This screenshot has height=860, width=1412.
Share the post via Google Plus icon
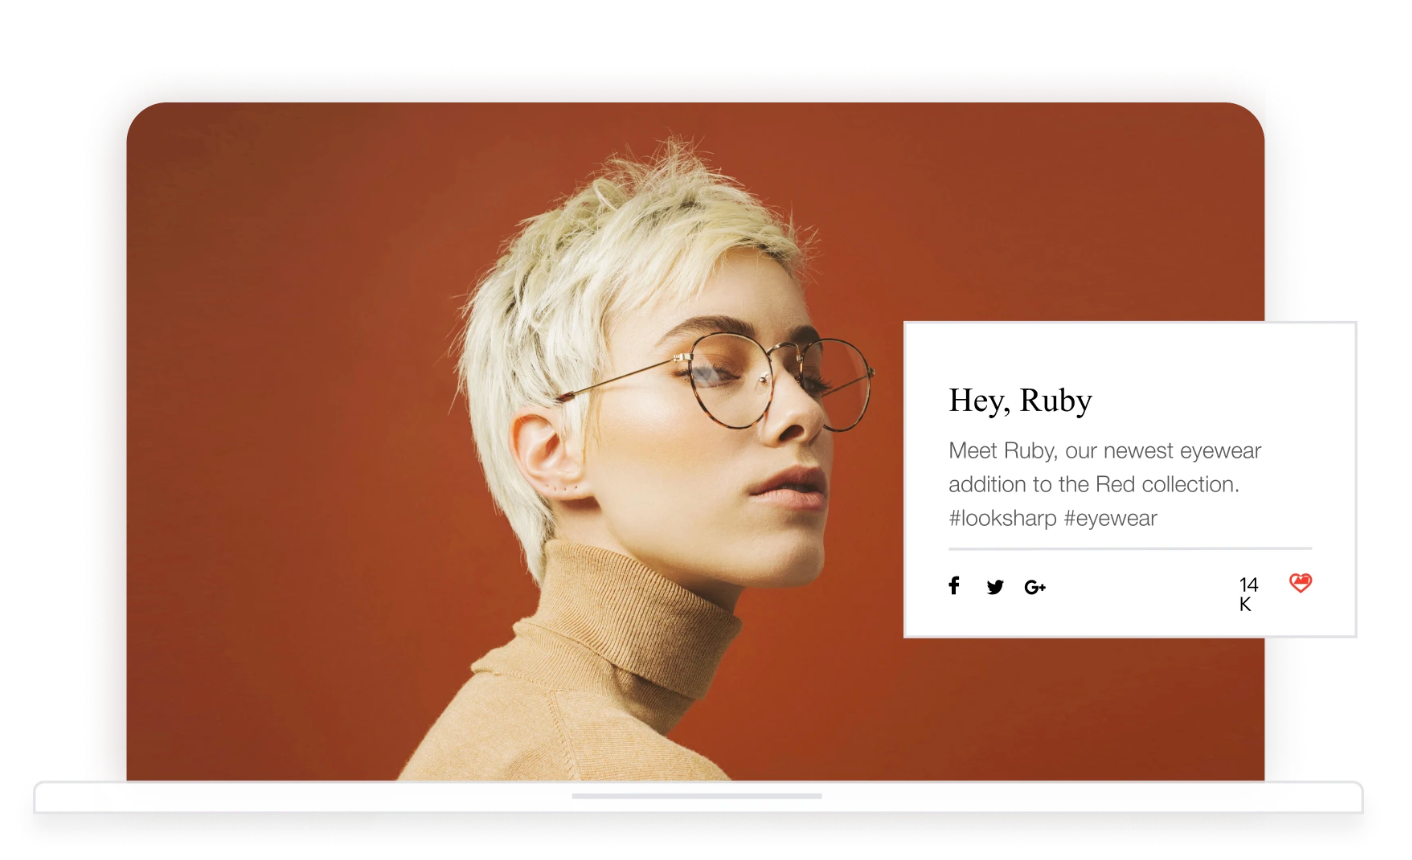point(1035,587)
